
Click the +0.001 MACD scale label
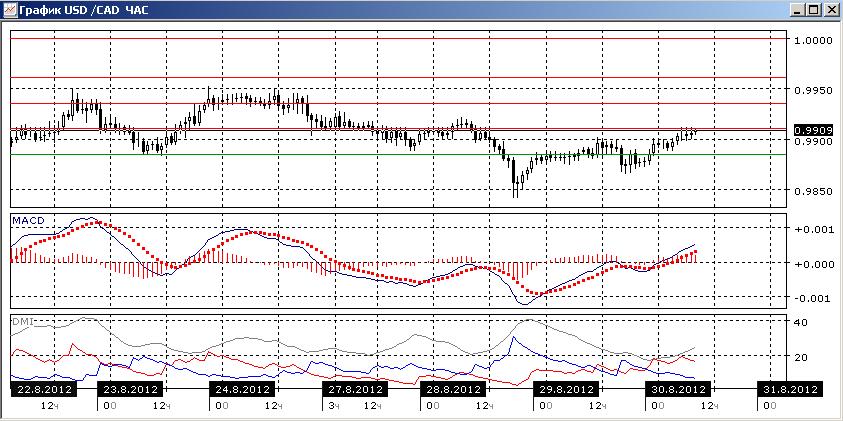click(813, 229)
